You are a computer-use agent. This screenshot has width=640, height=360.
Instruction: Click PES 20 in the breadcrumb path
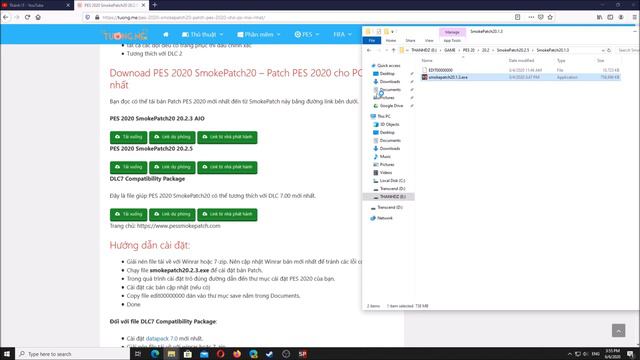click(x=469, y=50)
